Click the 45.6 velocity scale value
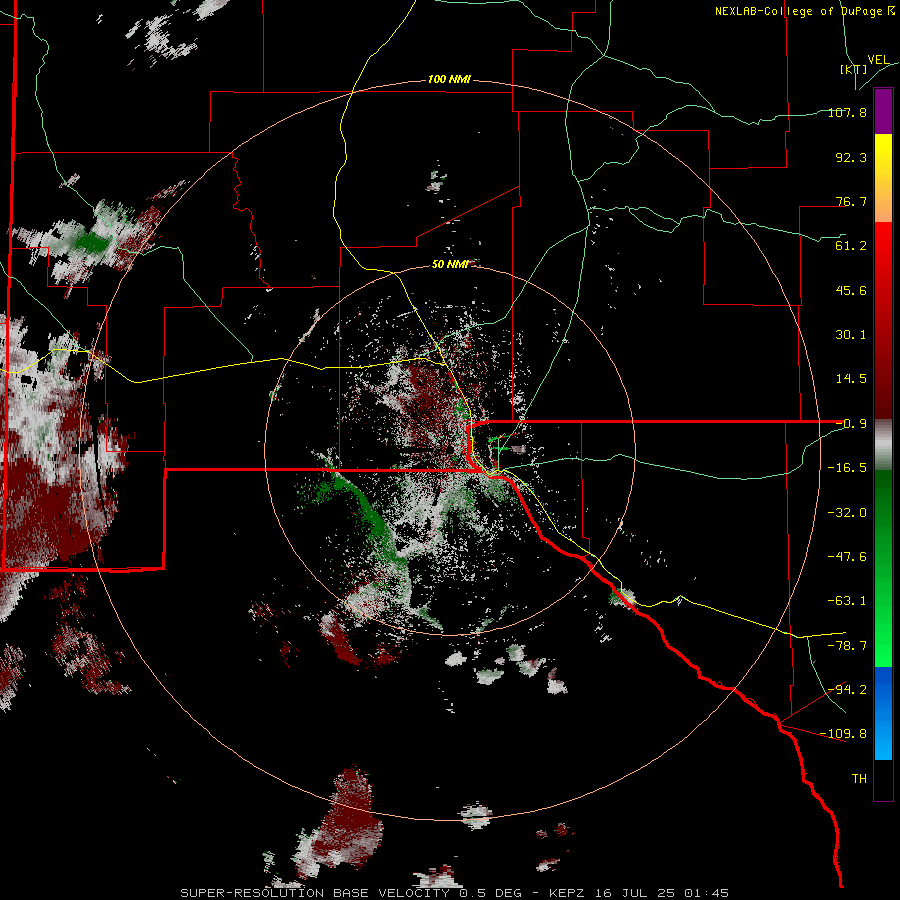 click(x=851, y=290)
